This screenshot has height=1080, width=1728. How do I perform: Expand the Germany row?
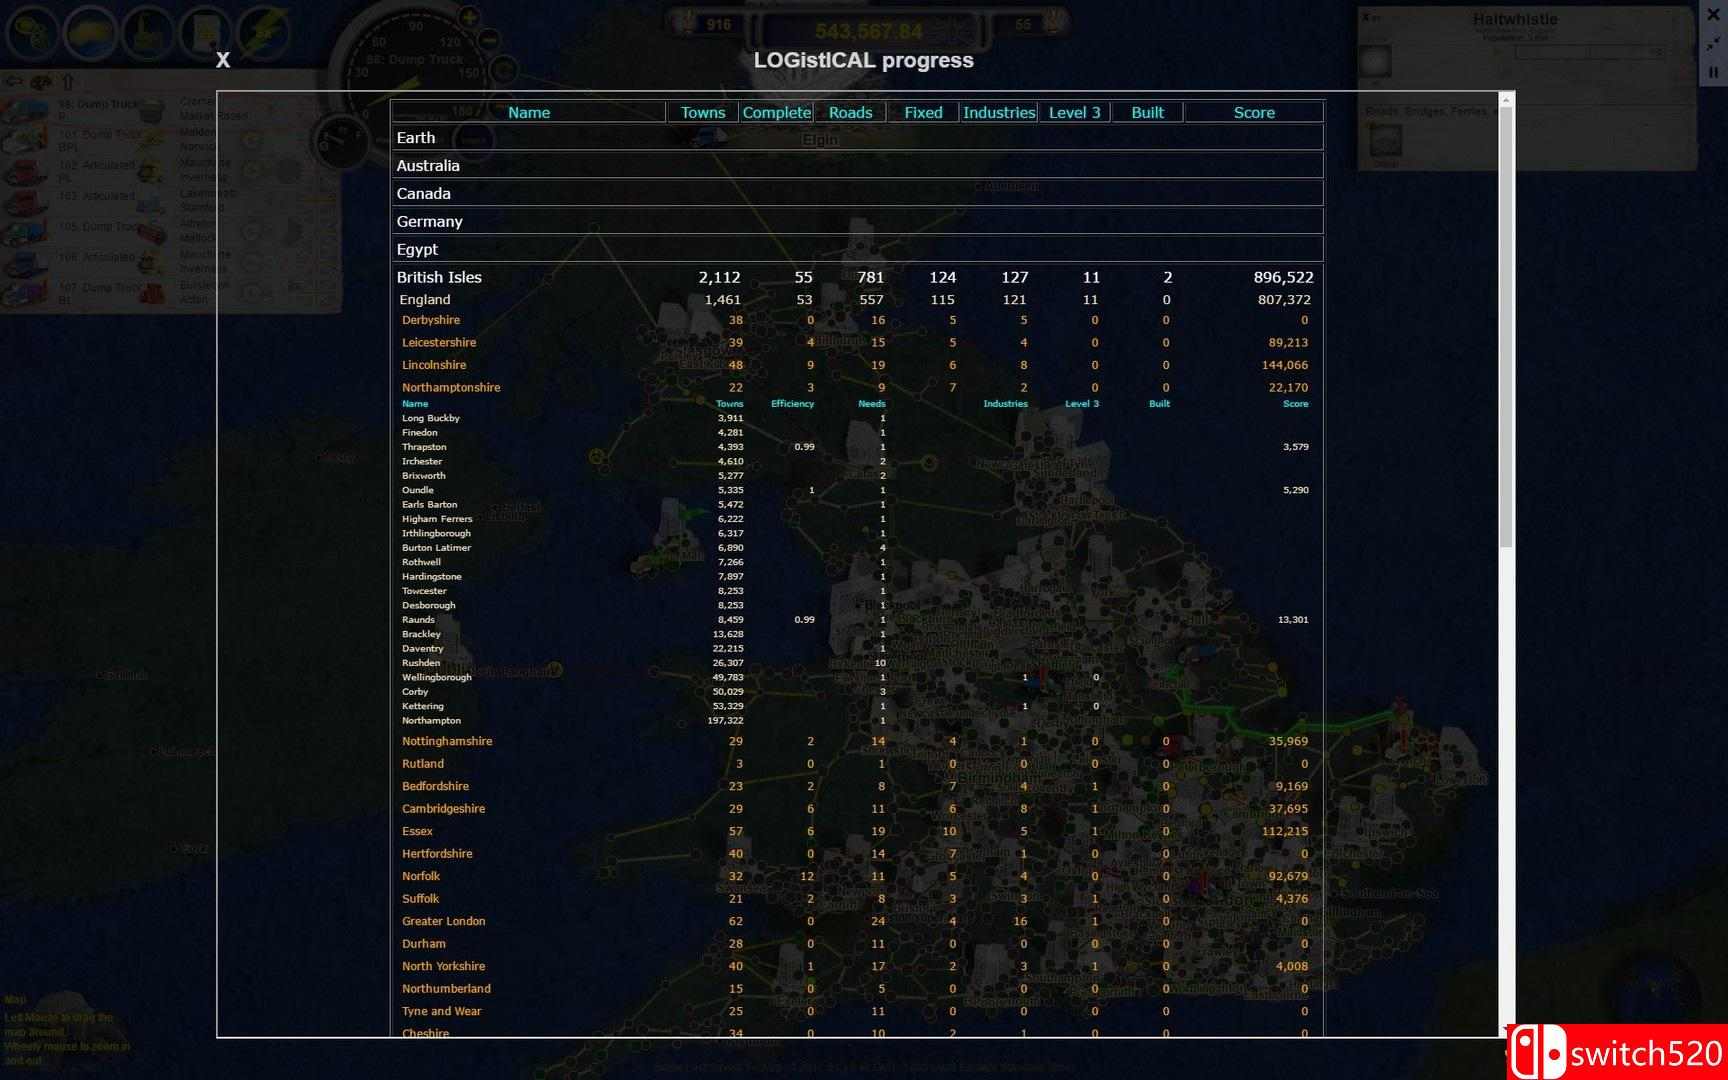tap(429, 222)
